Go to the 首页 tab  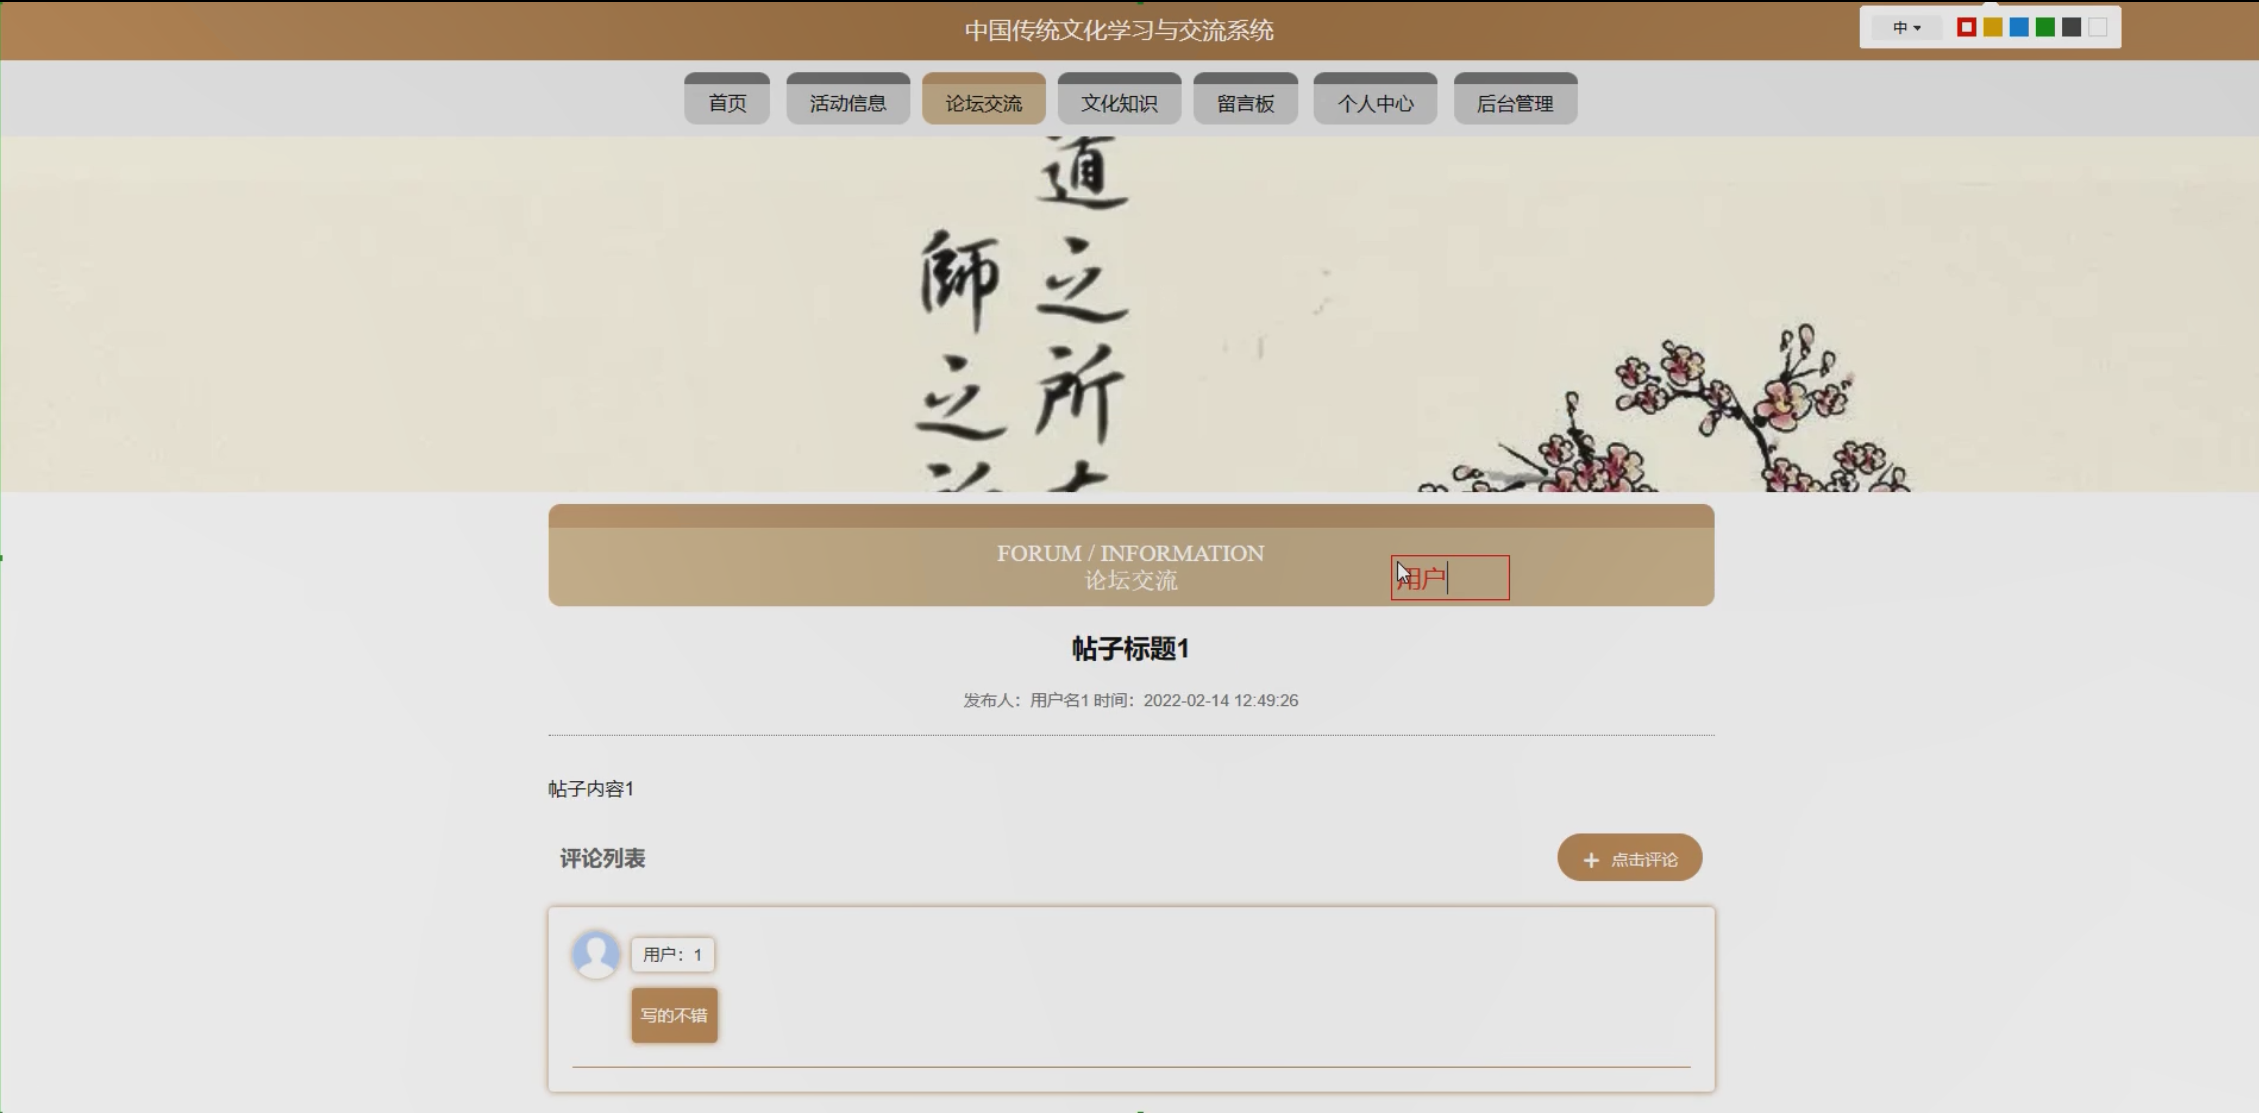[x=727, y=101]
